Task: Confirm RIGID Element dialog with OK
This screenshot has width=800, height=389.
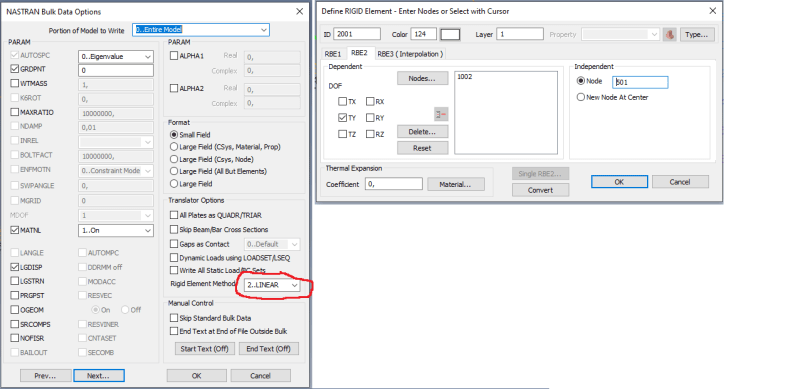Action: point(619,182)
